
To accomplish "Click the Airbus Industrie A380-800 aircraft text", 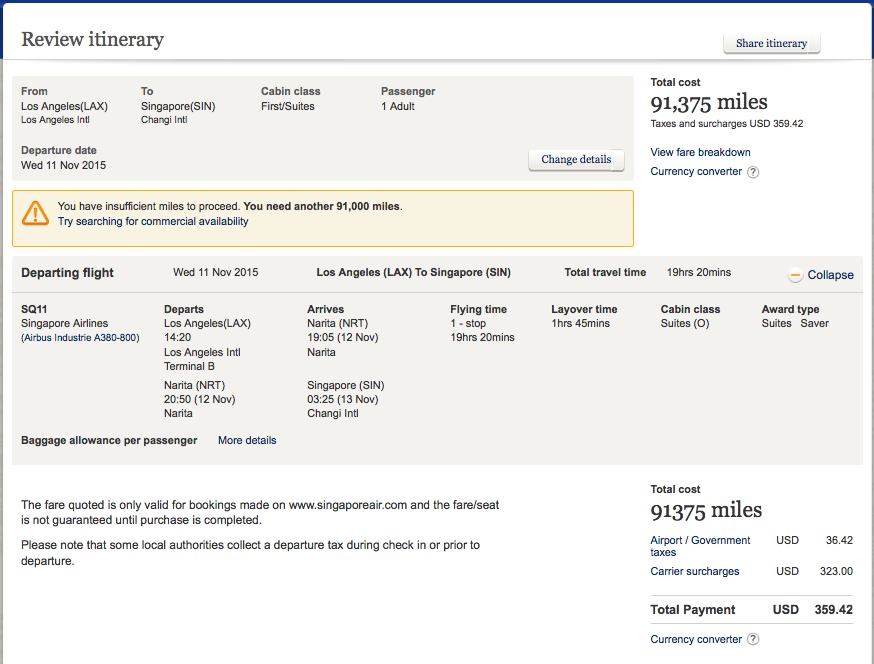I will coord(80,338).
